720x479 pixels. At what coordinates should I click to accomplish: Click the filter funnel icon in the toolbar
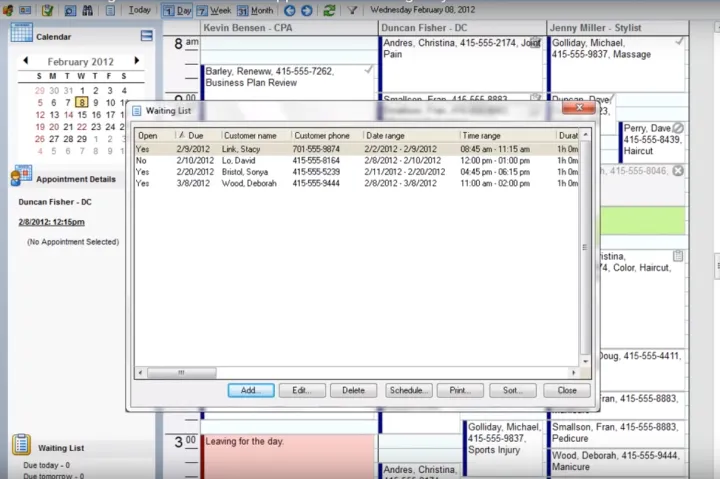[x=352, y=10]
